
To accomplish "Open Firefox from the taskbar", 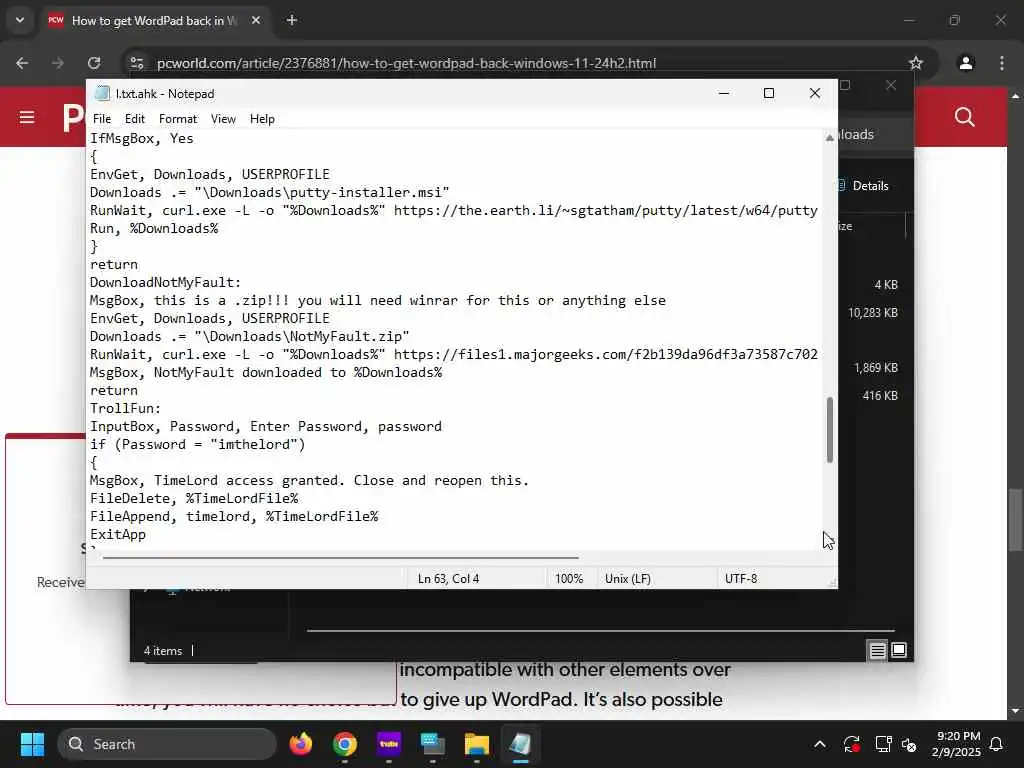I will tap(301, 744).
